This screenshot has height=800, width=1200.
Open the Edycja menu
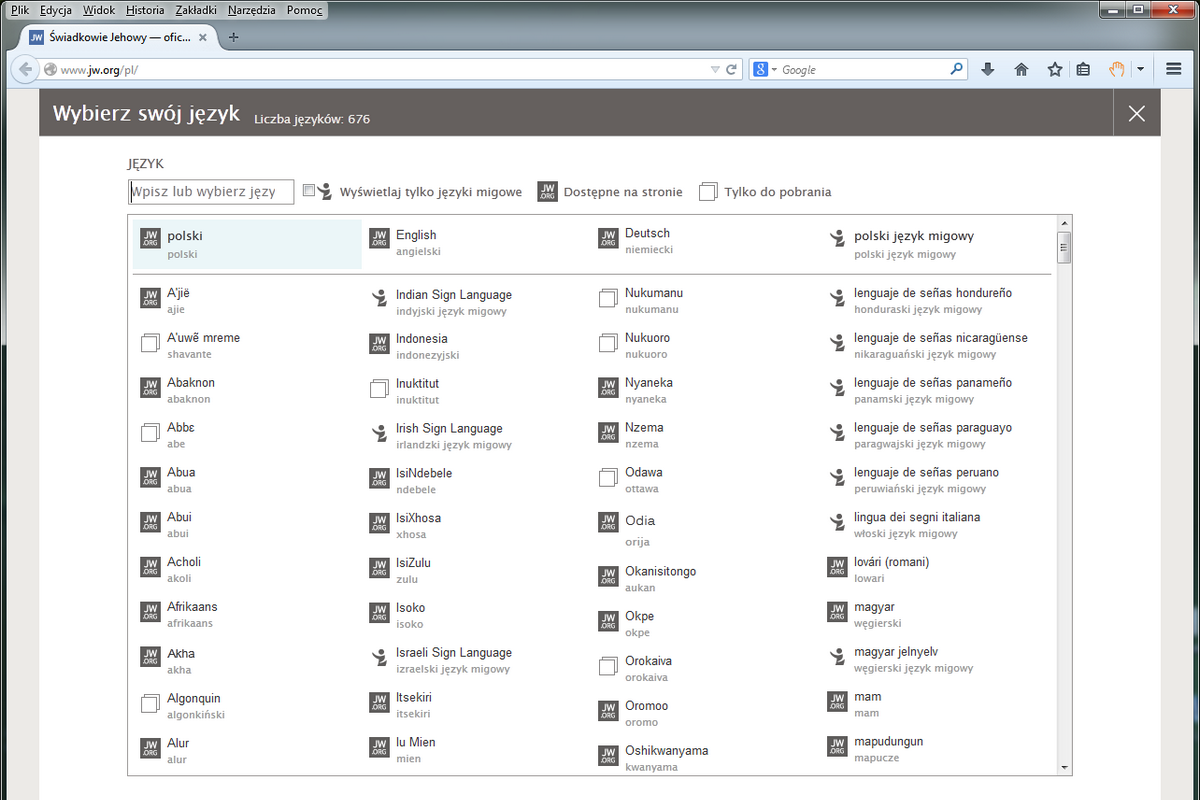pos(56,9)
